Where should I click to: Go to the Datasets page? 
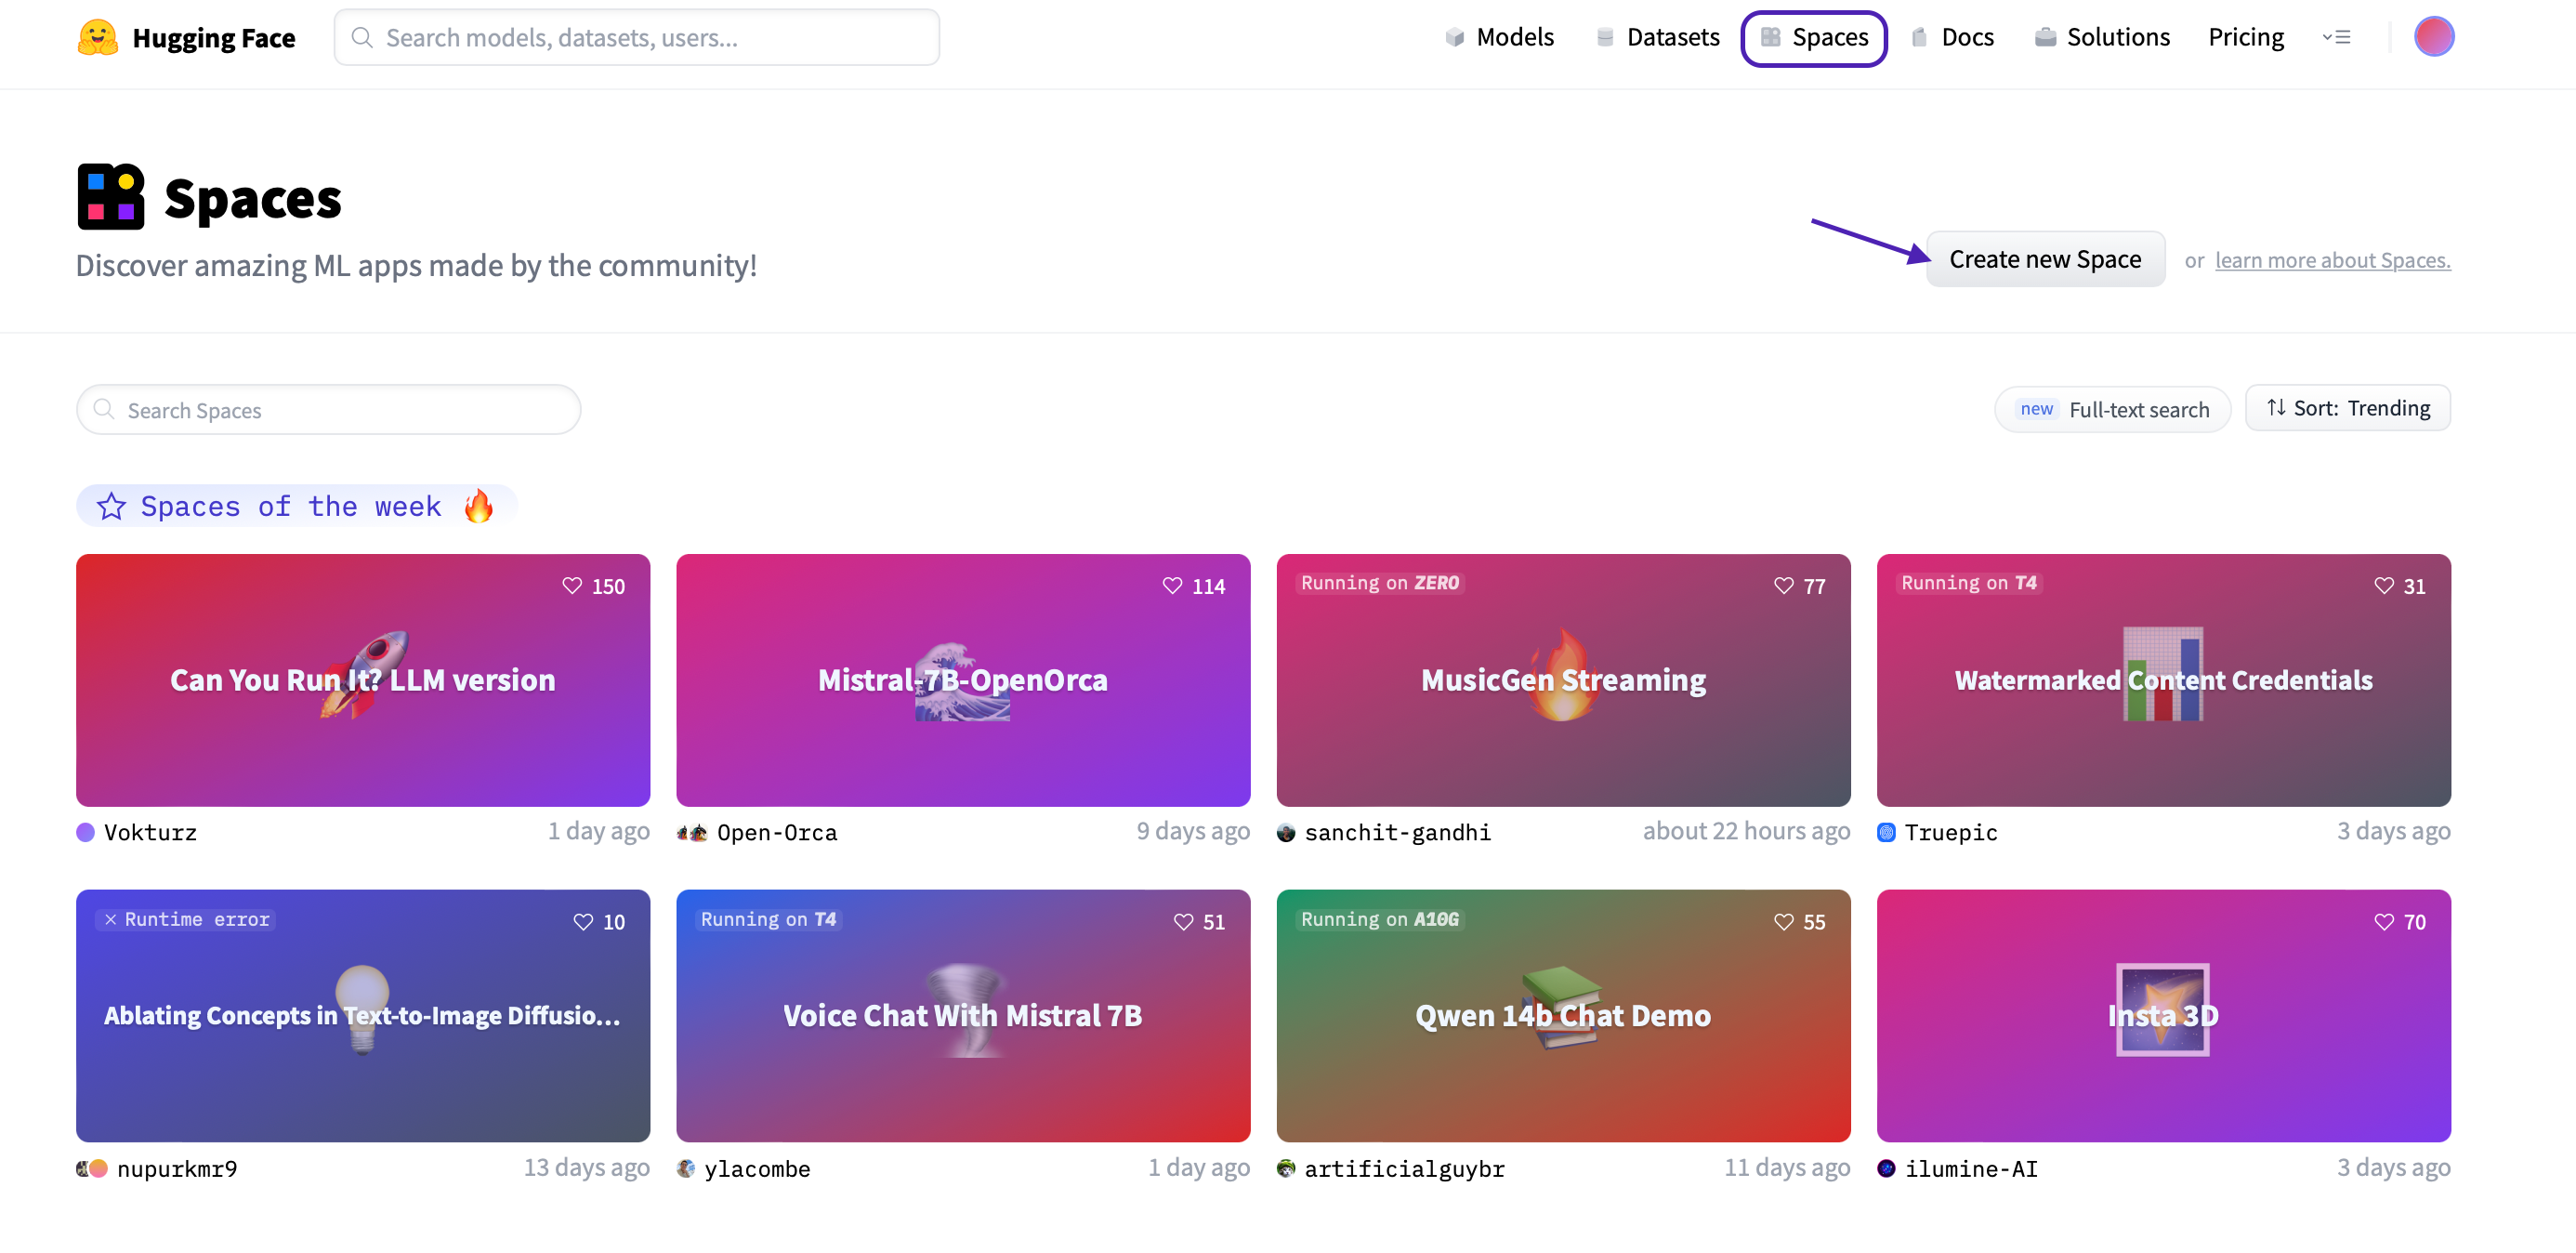[1657, 37]
